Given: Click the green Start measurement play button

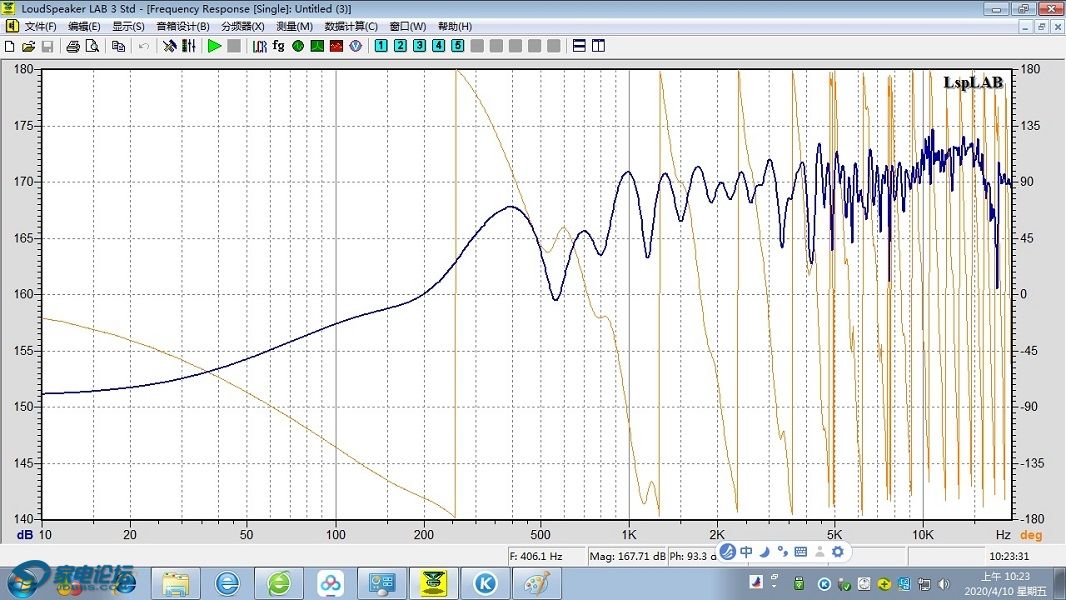Looking at the screenshot, I should coord(214,46).
